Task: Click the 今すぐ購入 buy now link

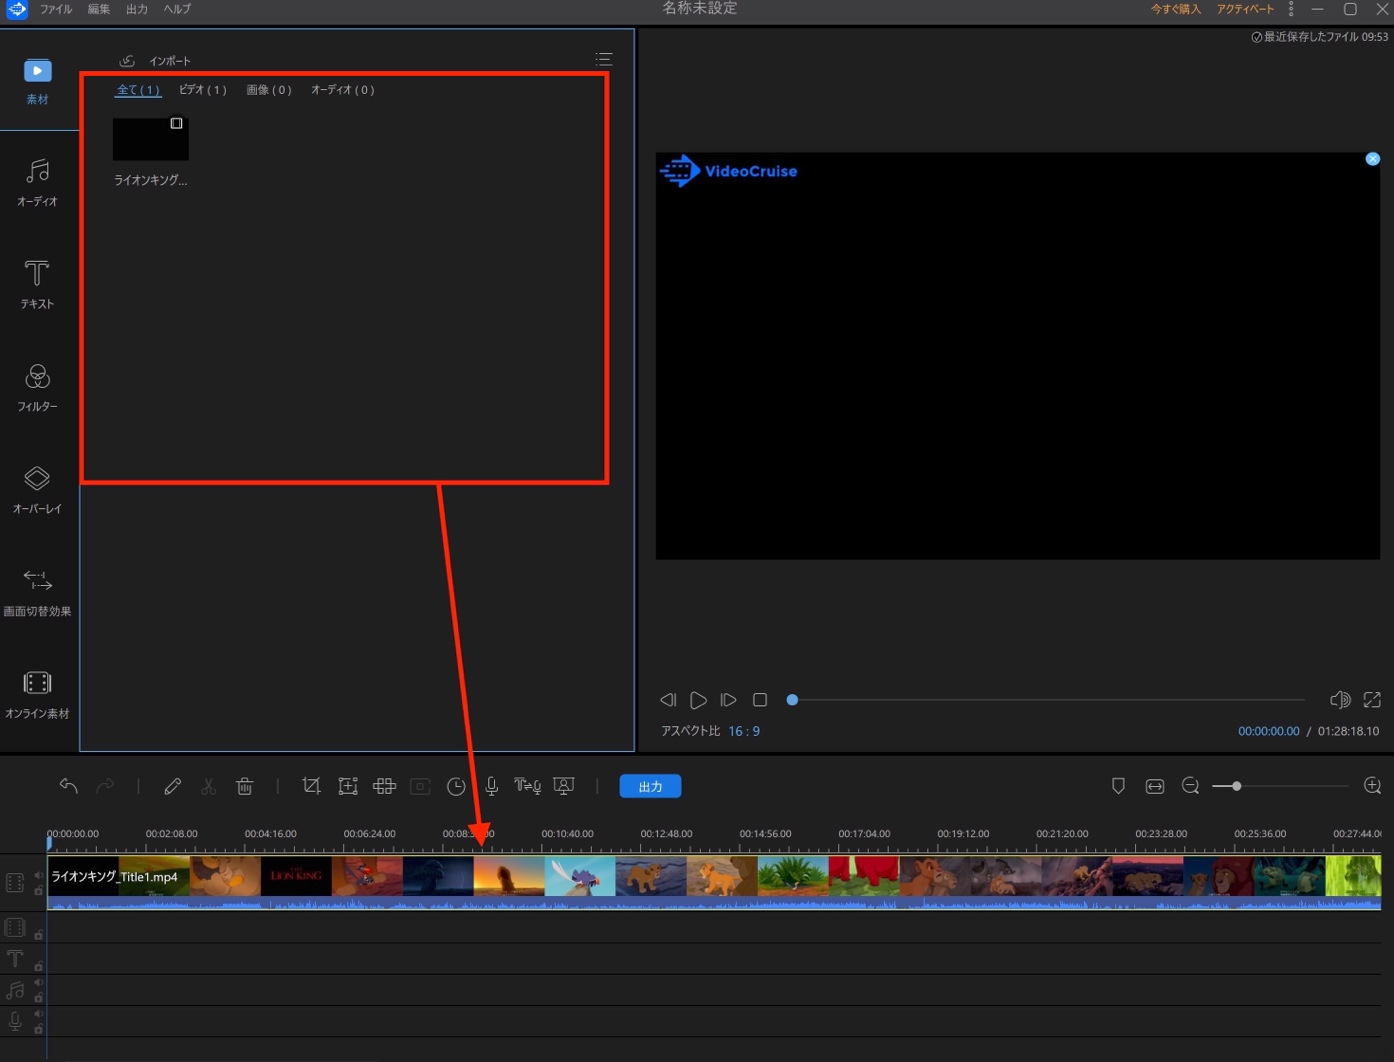Action: (1175, 9)
